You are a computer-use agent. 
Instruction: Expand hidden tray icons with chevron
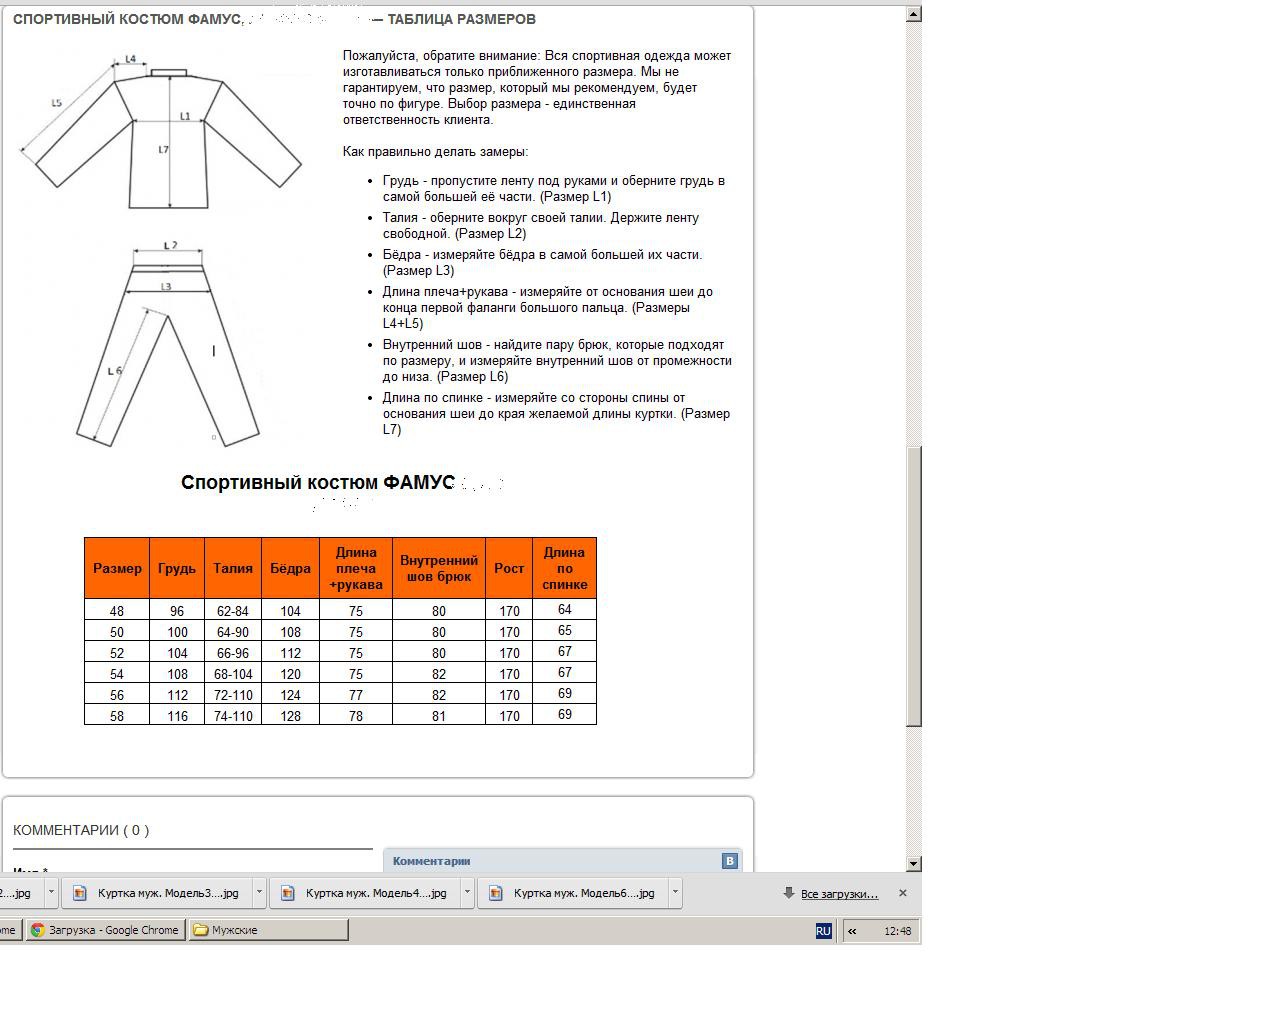pyautogui.click(x=852, y=931)
